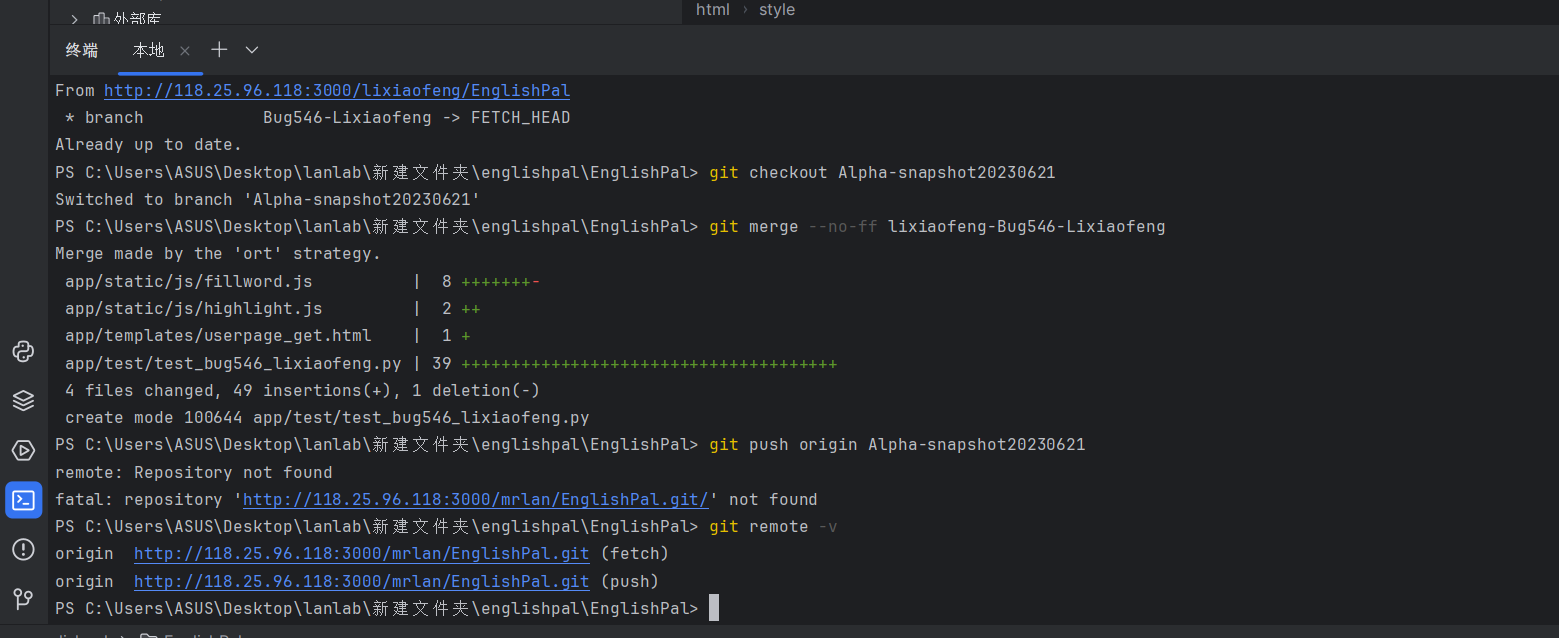Open the Git version control icon
This screenshot has width=1559, height=638.
[x=23, y=598]
